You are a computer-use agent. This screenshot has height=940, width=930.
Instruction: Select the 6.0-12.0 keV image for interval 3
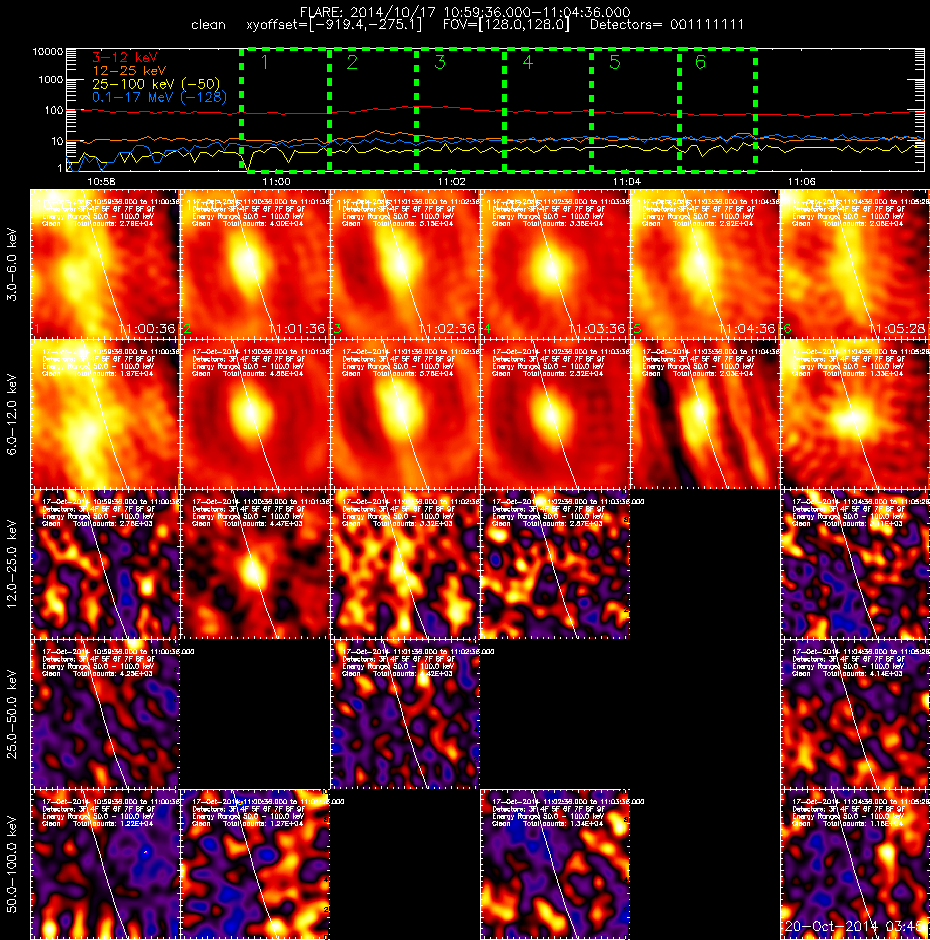405,414
